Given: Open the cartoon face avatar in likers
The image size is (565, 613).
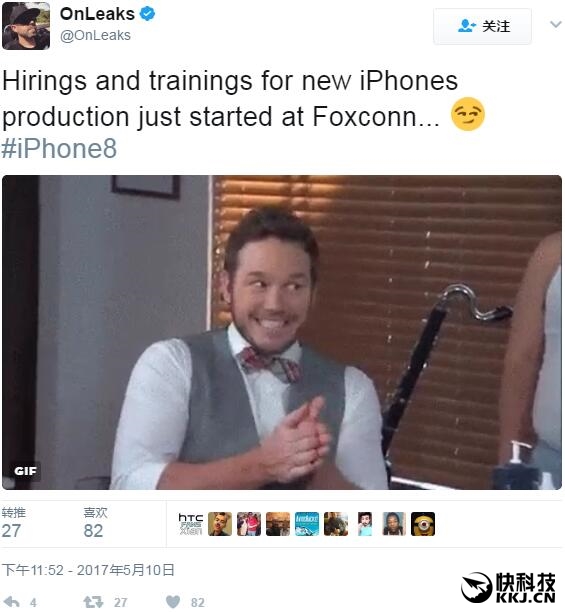Looking at the screenshot, I should click(x=365, y=524).
